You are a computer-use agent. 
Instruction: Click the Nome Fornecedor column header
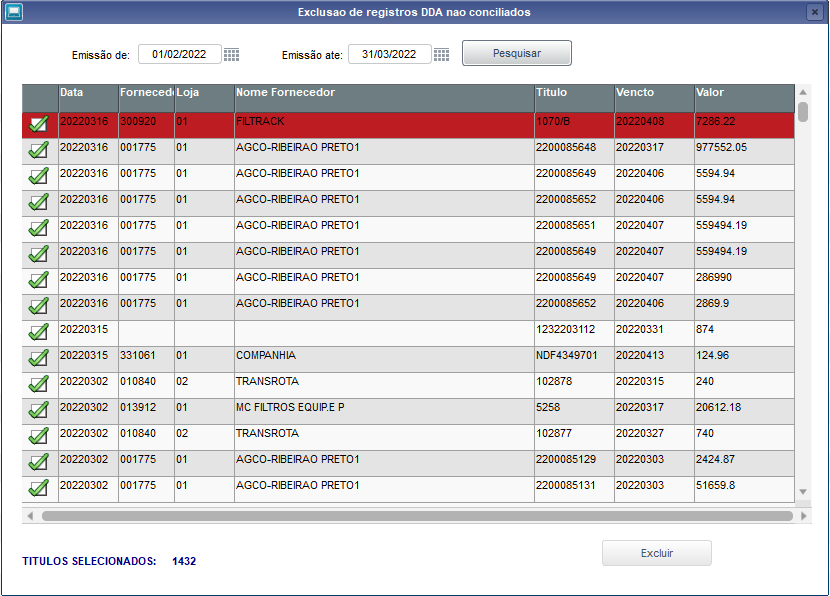[384, 97]
